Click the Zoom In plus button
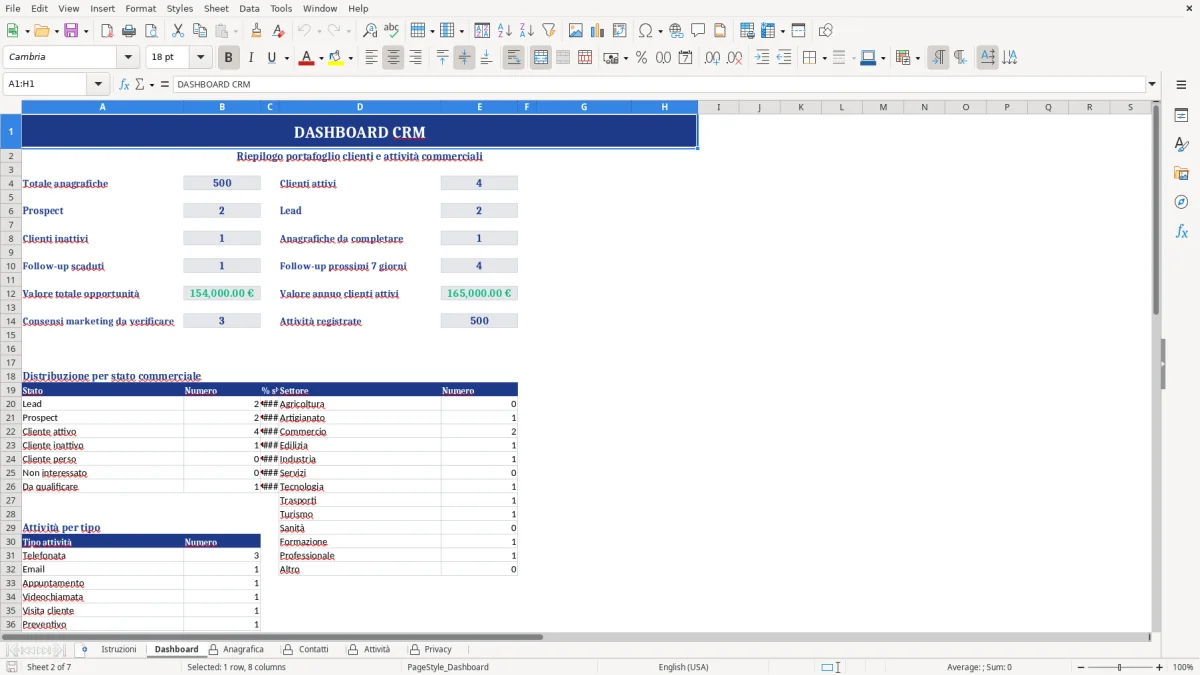The height and width of the screenshot is (675, 1200). 1160,667
